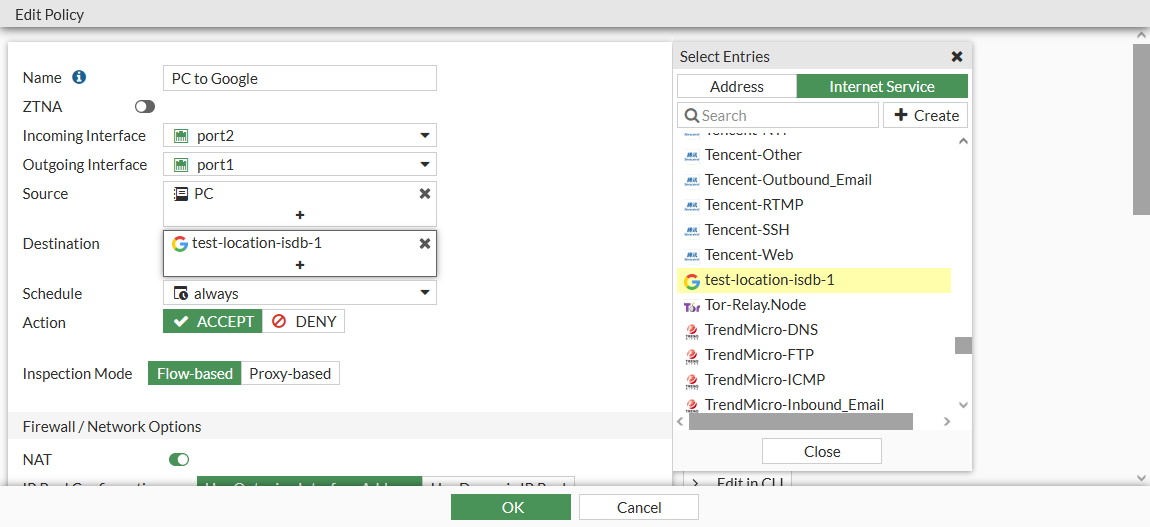This screenshot has height=527, width=1150.
Task: Edit the policy Name field
Action: pos(300,78)
